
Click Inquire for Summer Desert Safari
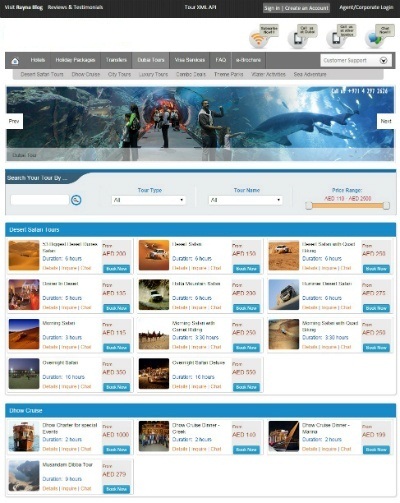tap(329, 307)
